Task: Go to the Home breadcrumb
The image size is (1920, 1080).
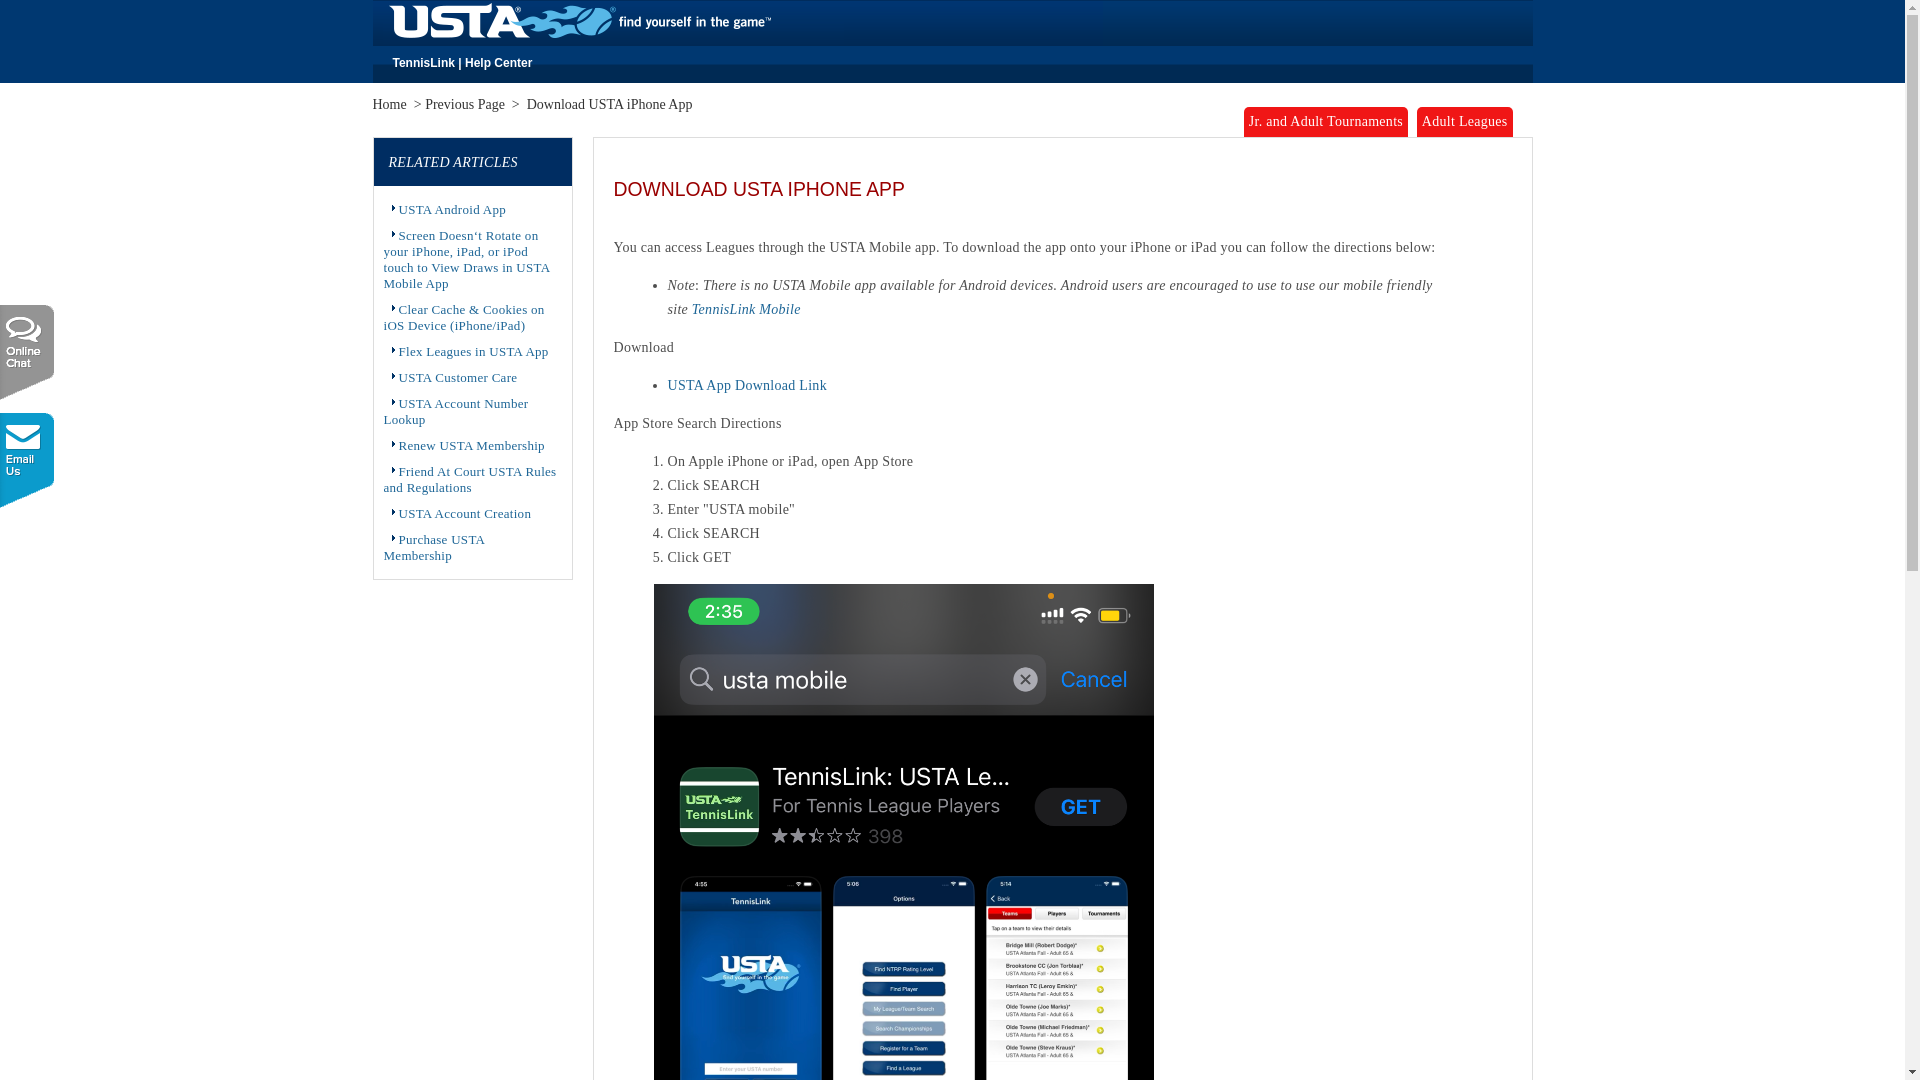Action: coord(389,105)
